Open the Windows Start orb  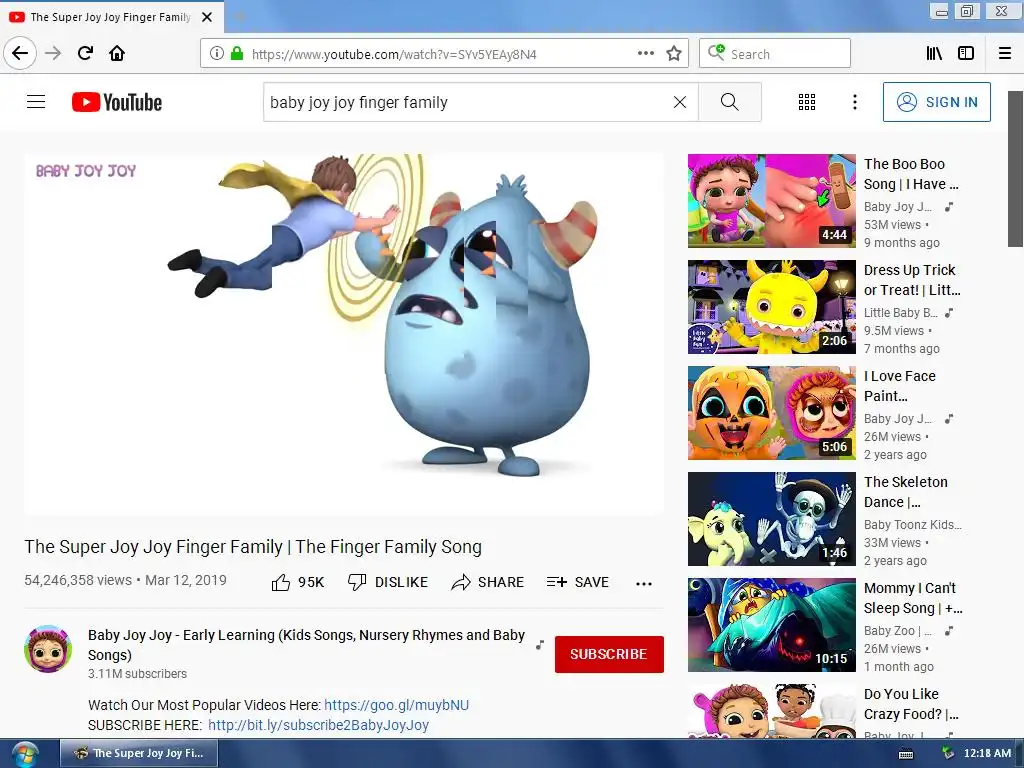point(25,754)
